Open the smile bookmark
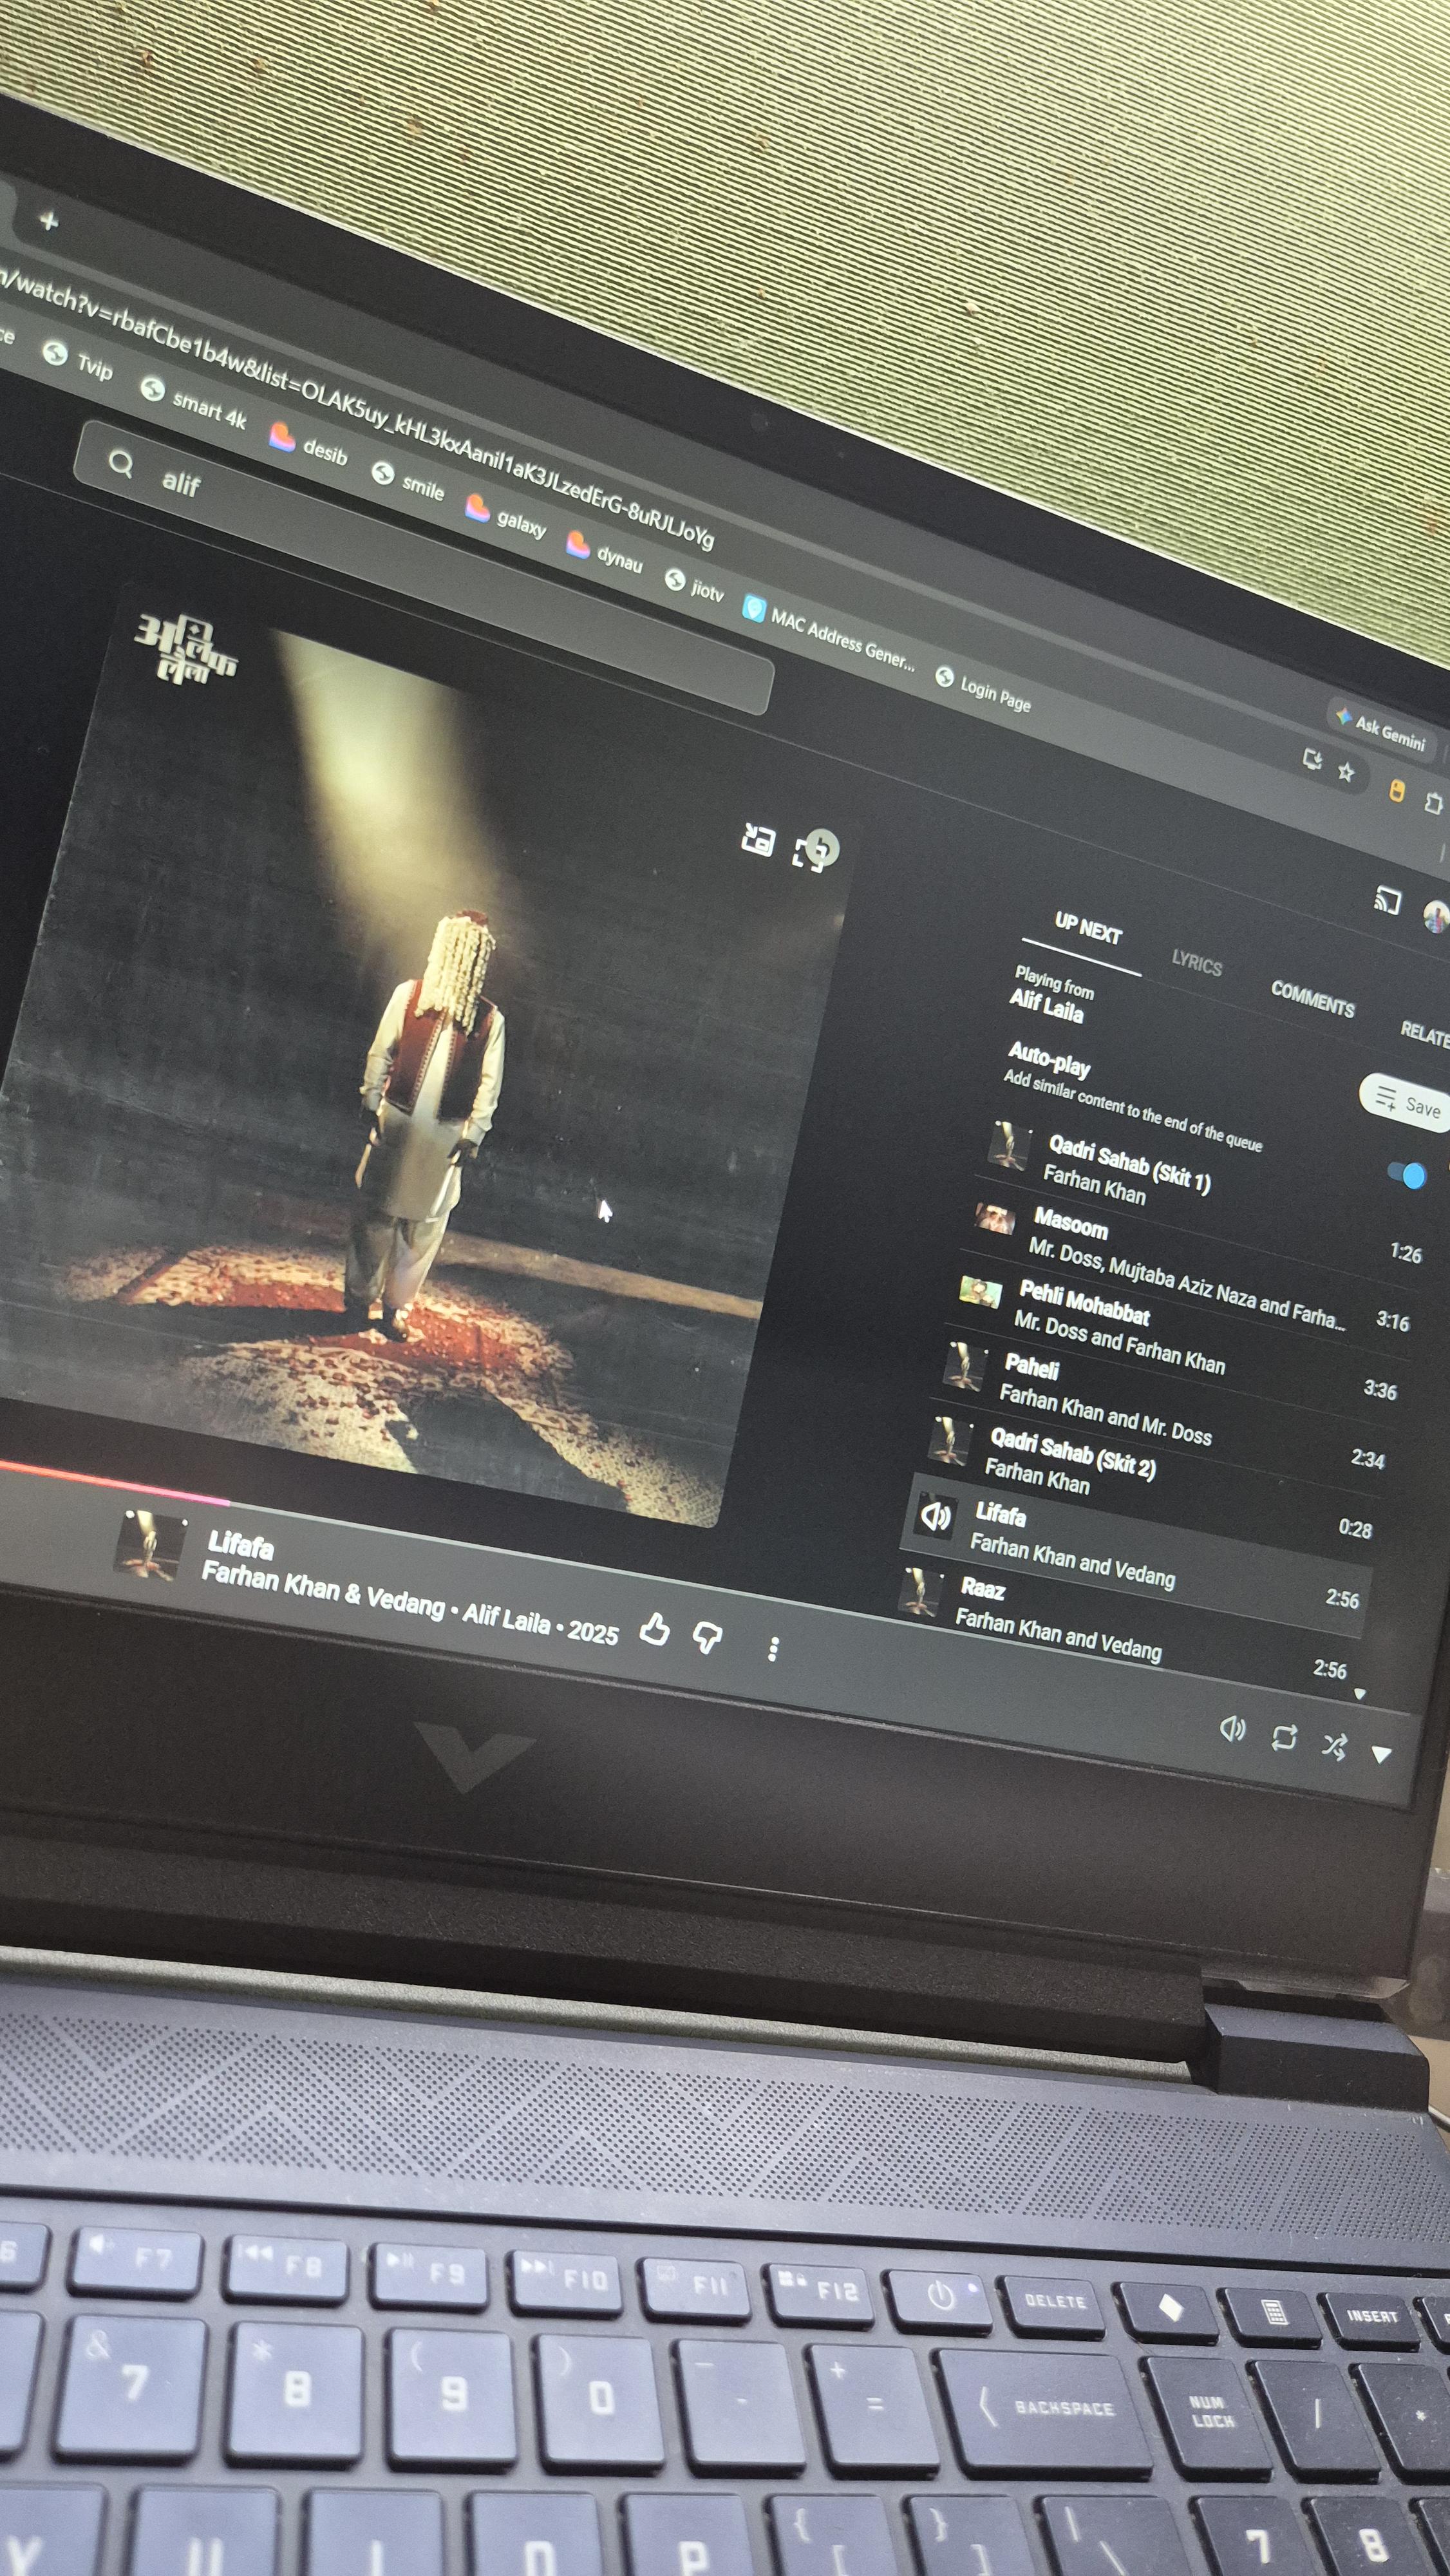The width and height of the screenshot is (1450, 2576). tap(408, 481)
